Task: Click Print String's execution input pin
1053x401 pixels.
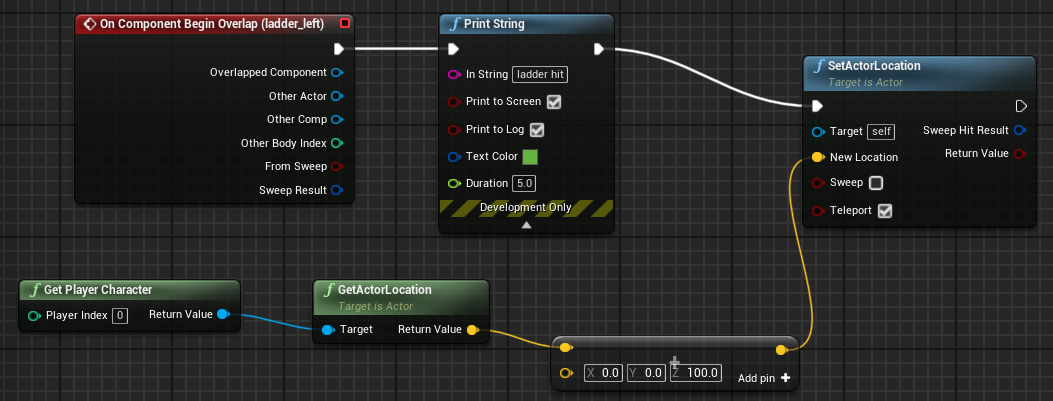Action: (x=453, y=48)
